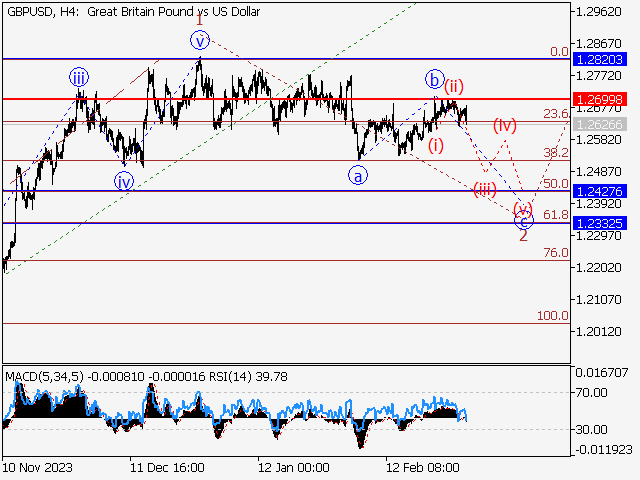Select the red (iv) wave label

coord(504,125)
